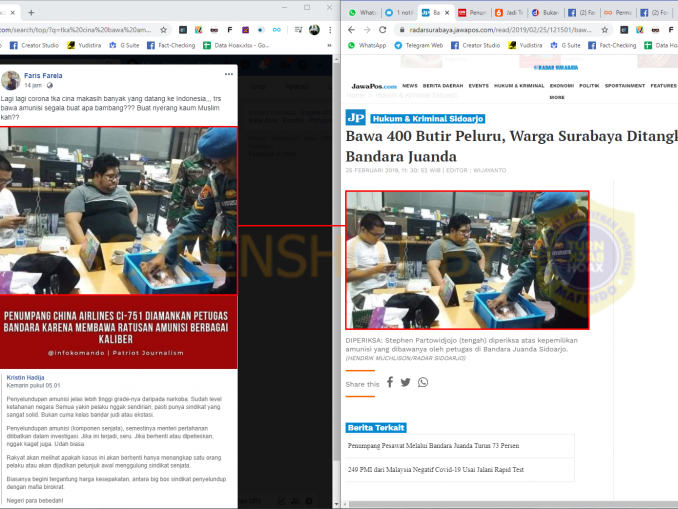Open NEWS menu on JawaPos
Image resolution: width=678 pixels, height=509 pixels.
click(410, 86)
